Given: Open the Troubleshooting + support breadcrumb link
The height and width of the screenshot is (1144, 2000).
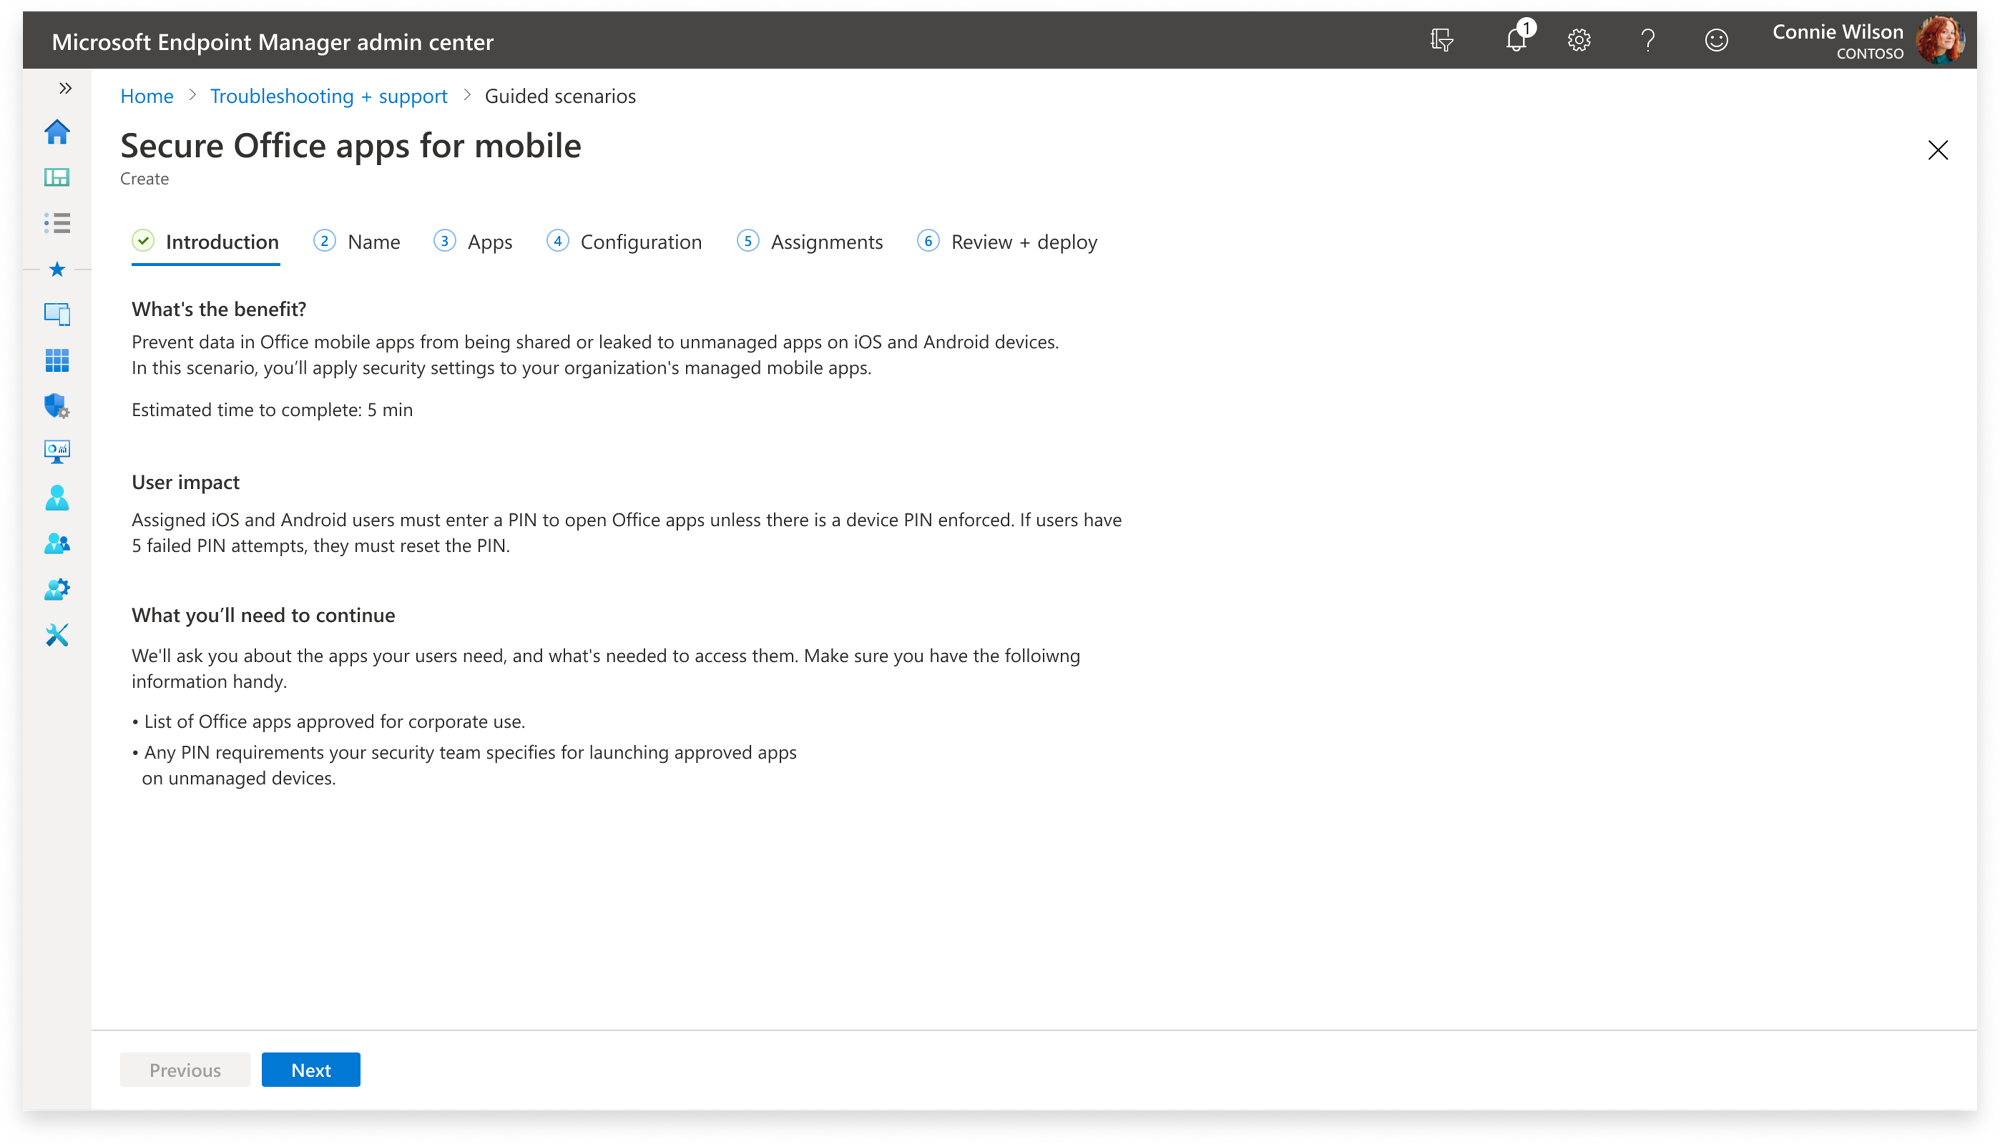Looking at the screenshot, I should coord(328,96).
